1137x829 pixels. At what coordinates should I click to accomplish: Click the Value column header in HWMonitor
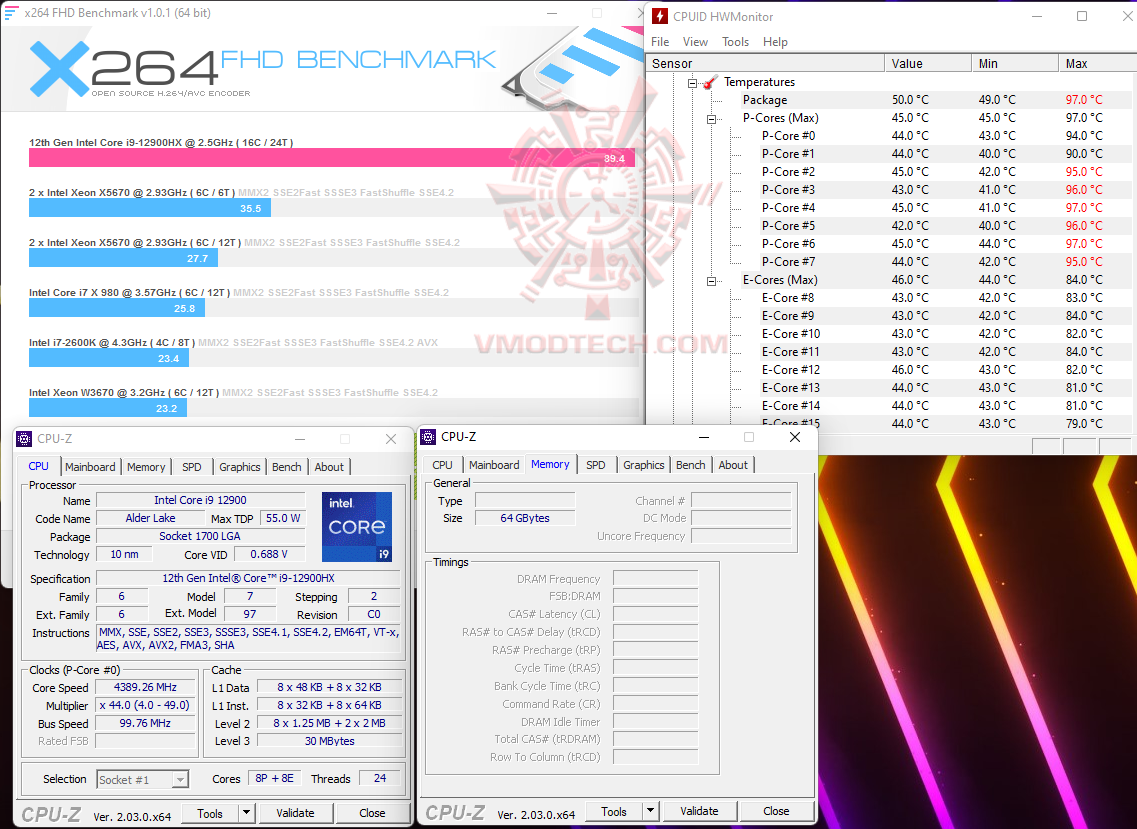point(928,64)
